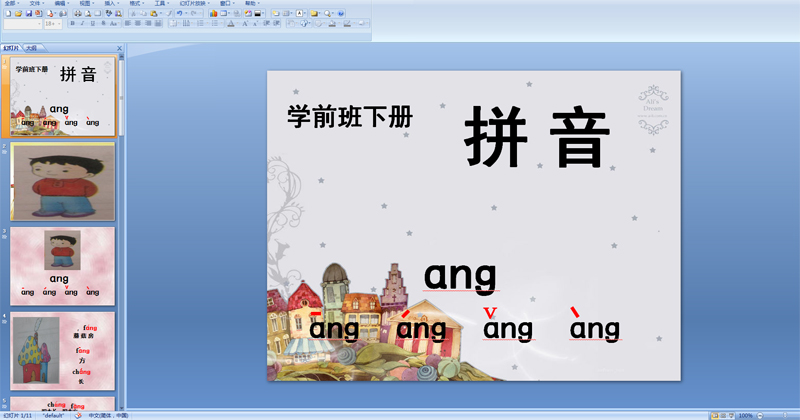This screenshot has width=800, height=420.
Task: Click the Copy icon in the toolbar
Action: point(143,13)
